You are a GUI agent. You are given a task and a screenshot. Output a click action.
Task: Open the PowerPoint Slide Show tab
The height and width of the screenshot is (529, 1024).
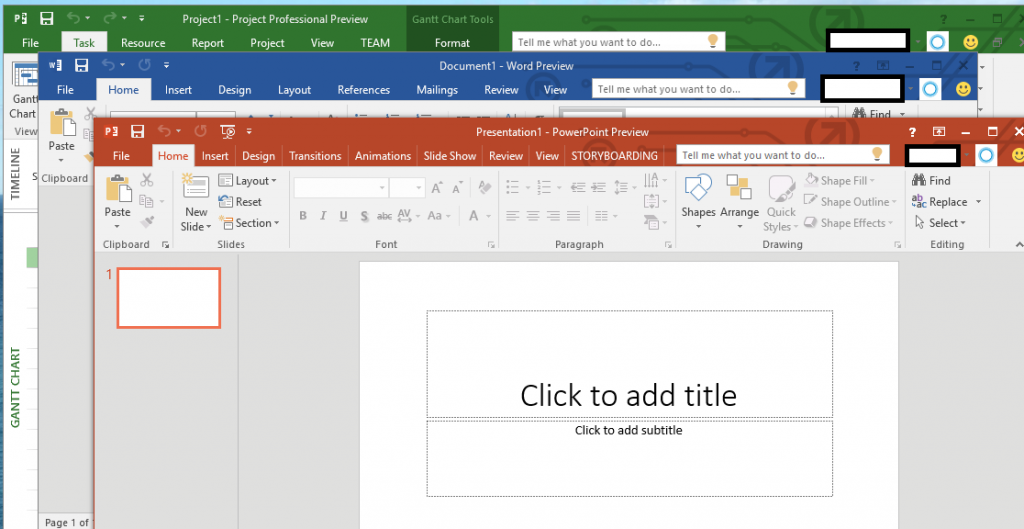(x=449, y=155)
